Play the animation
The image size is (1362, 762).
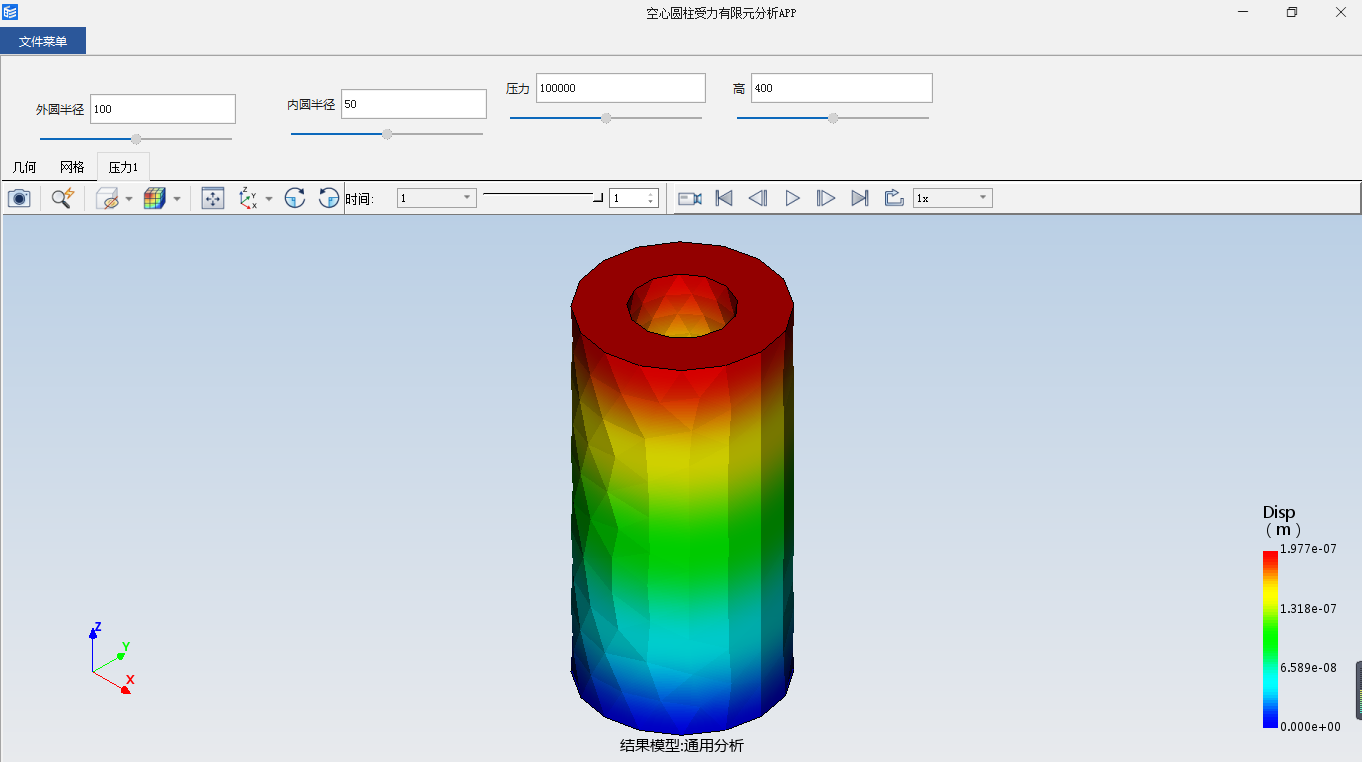click(792, 198)
